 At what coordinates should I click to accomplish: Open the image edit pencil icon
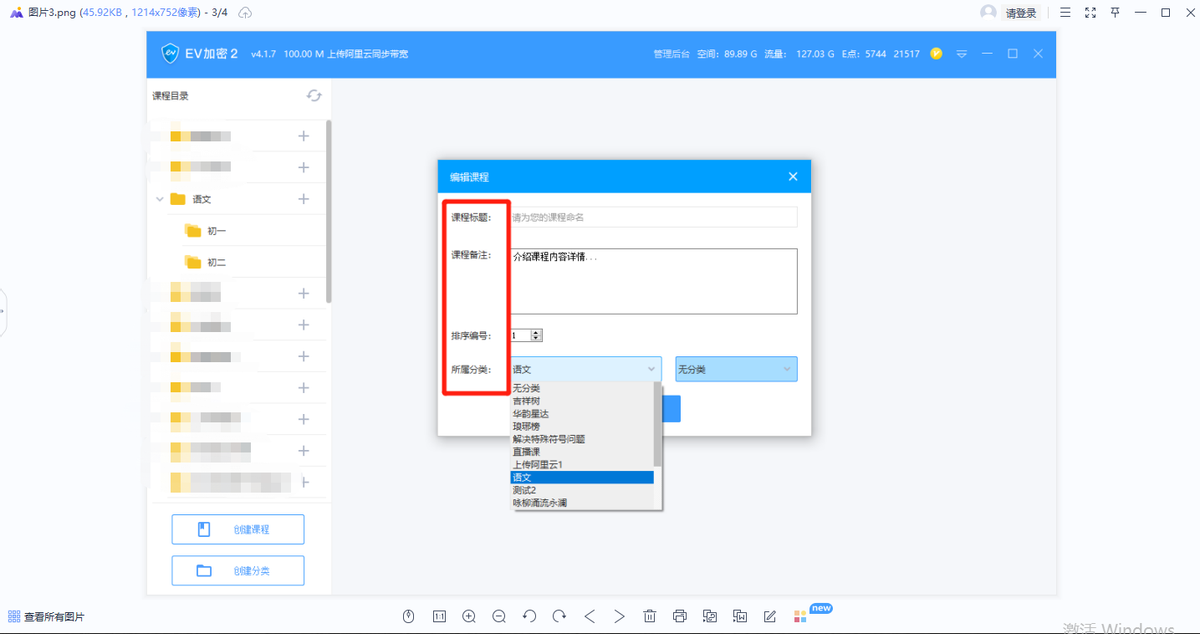pyautogui.click(x=770, y=616)
